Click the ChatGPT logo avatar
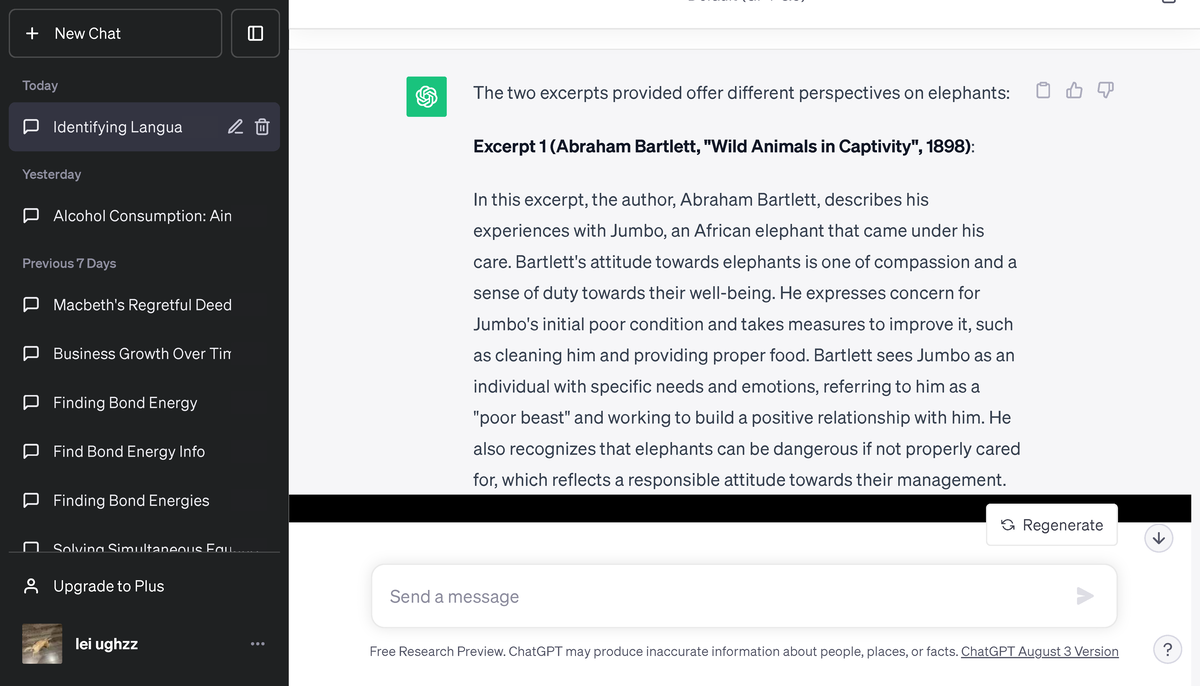 pyautogui.click(x=426, y=96)
